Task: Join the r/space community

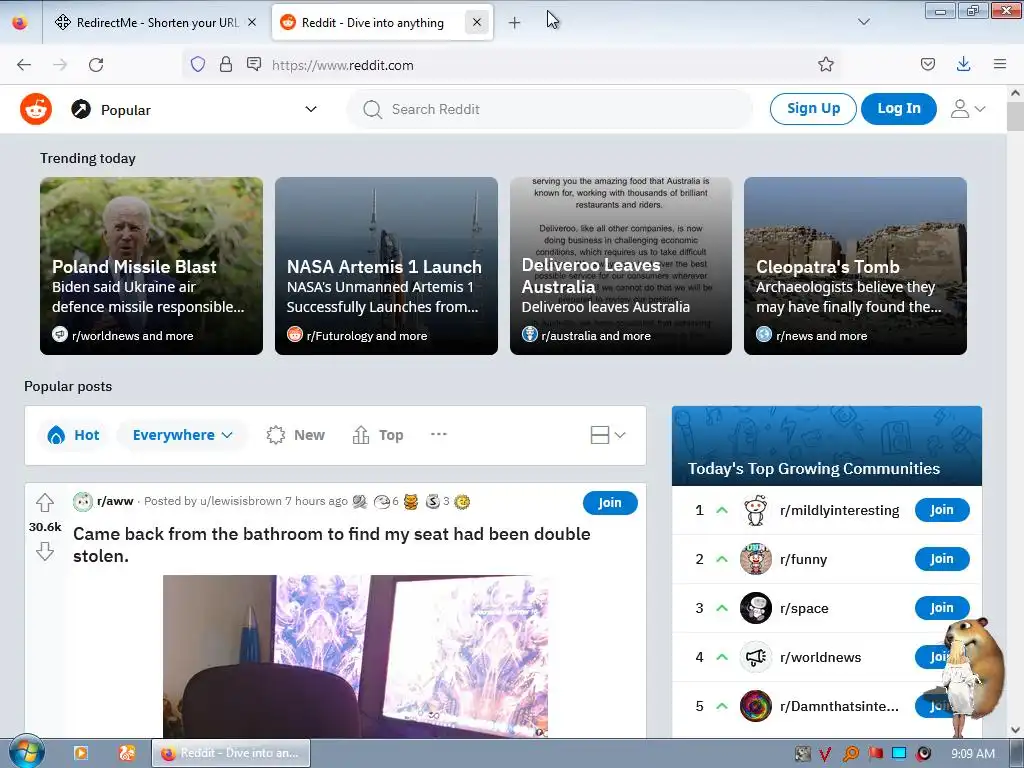Action: [942, 608]
